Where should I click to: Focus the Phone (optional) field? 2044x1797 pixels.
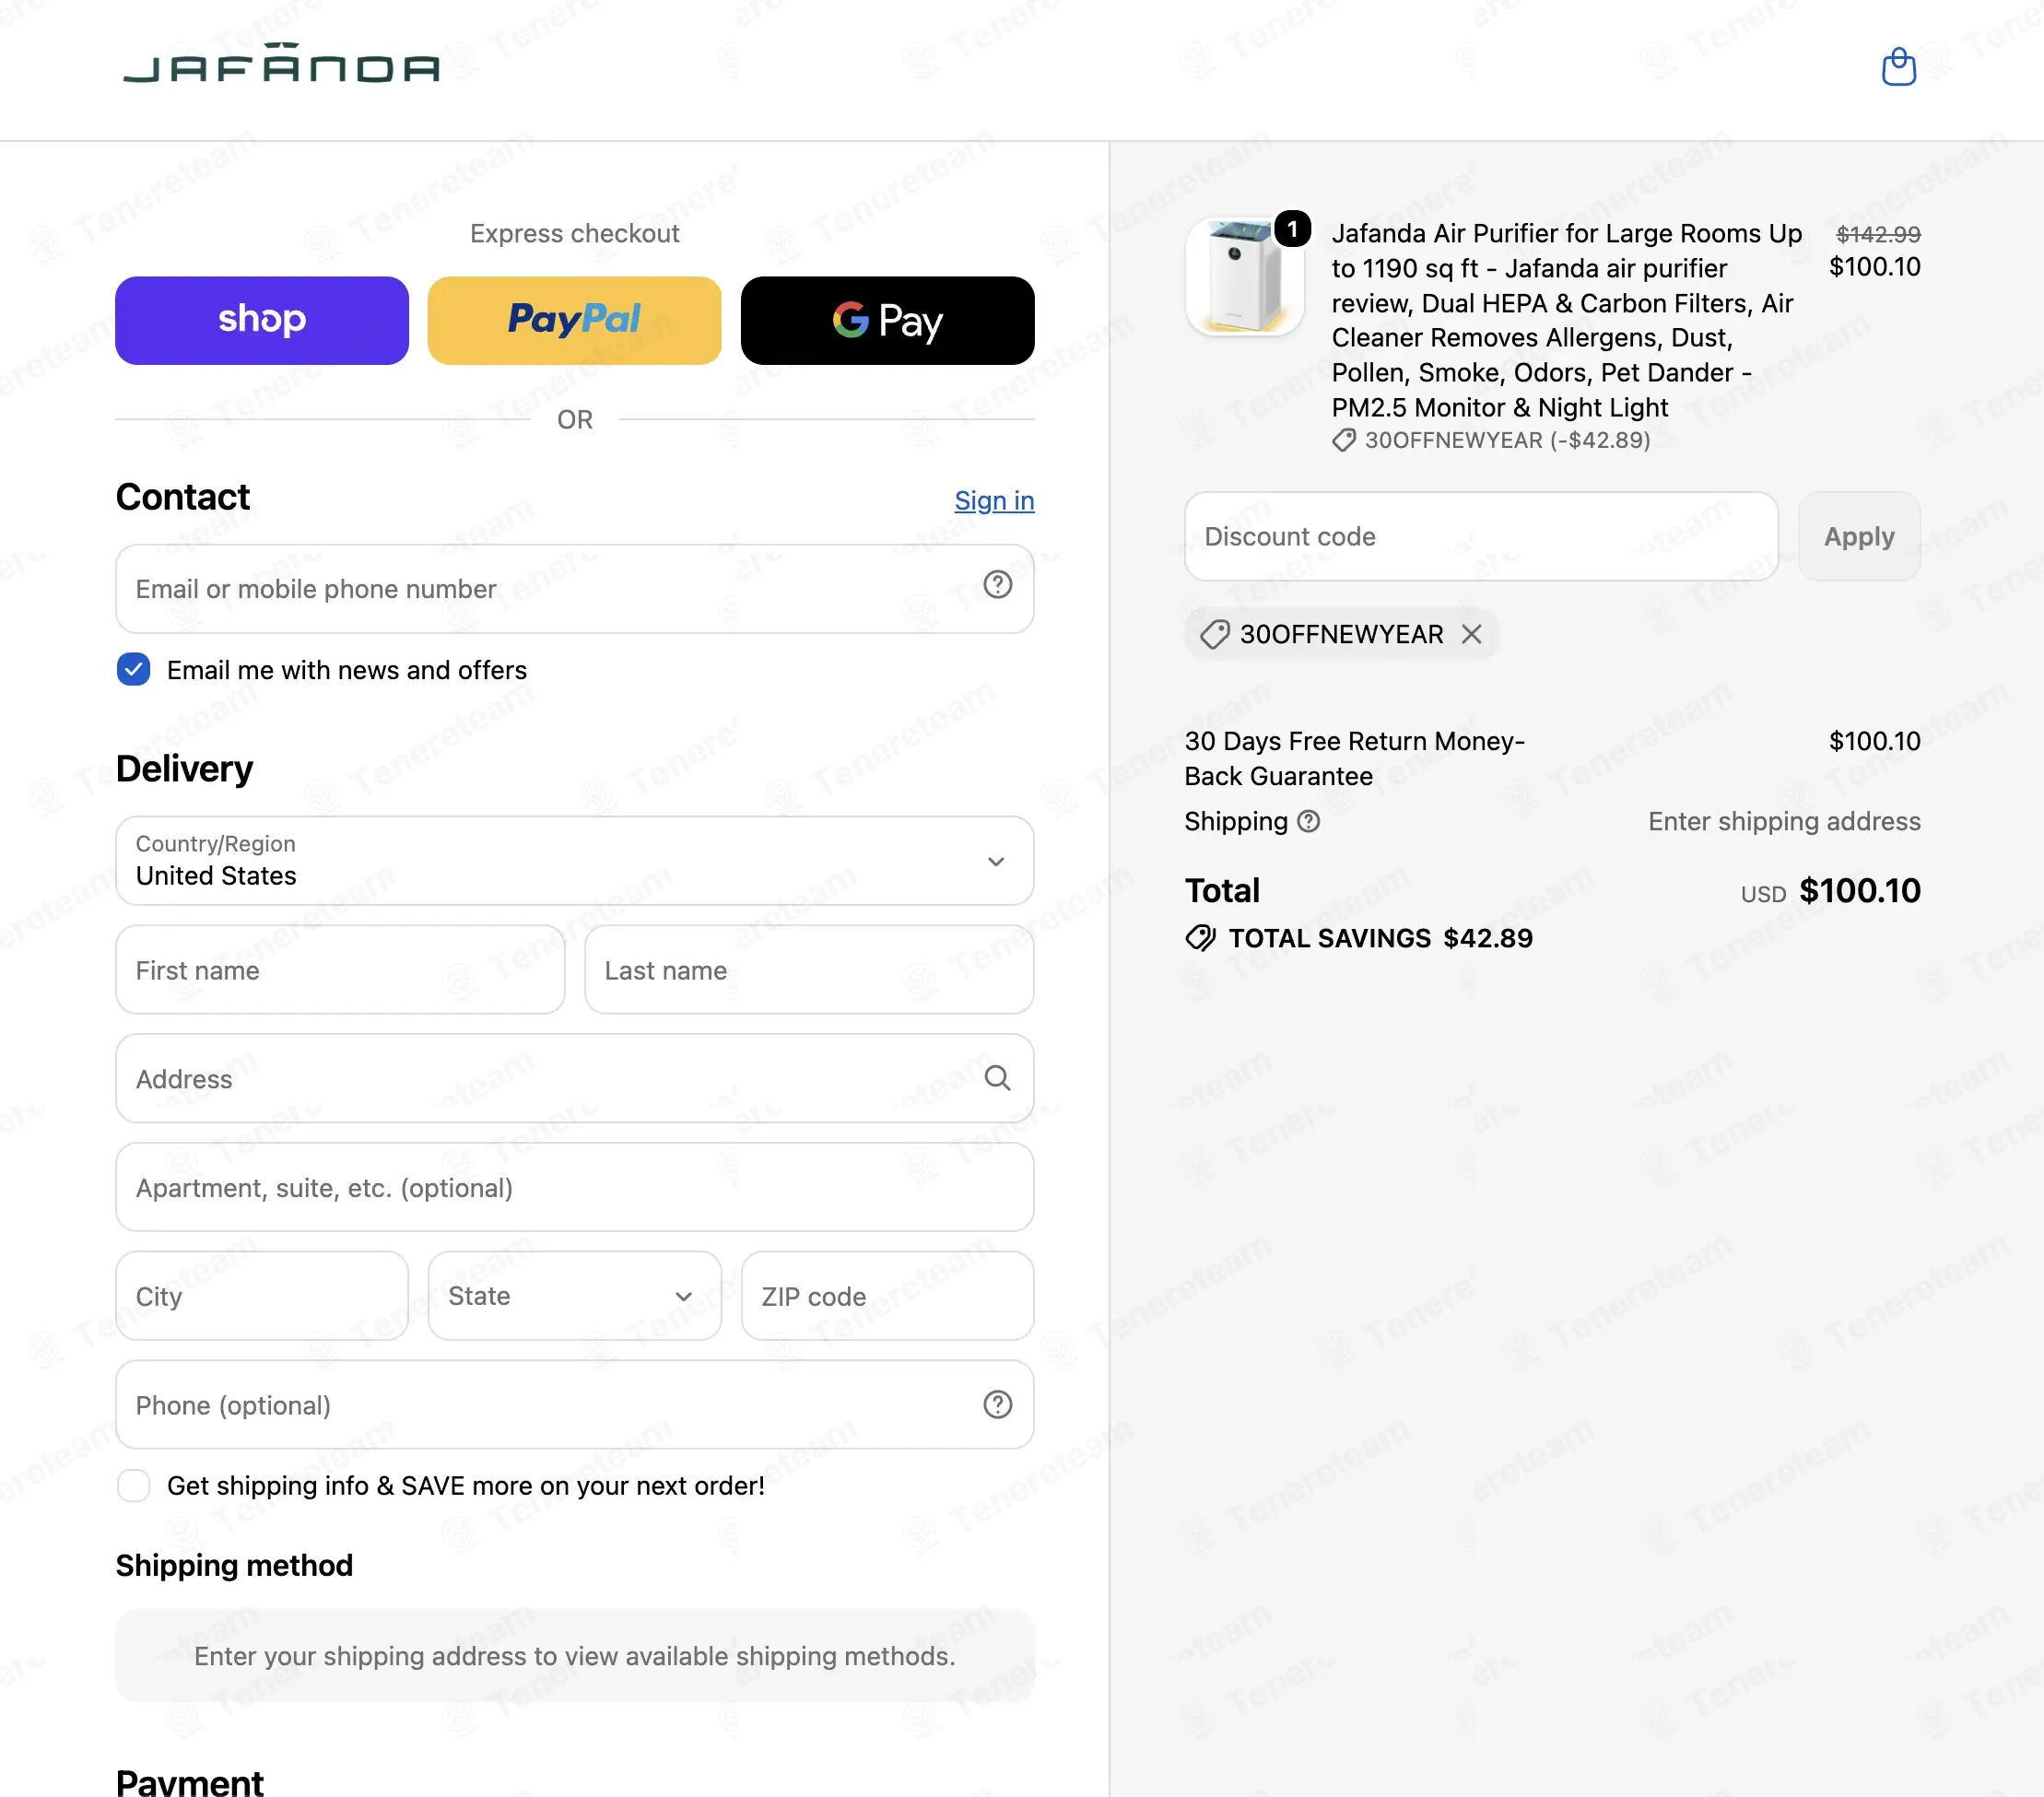coord(575,1404)
